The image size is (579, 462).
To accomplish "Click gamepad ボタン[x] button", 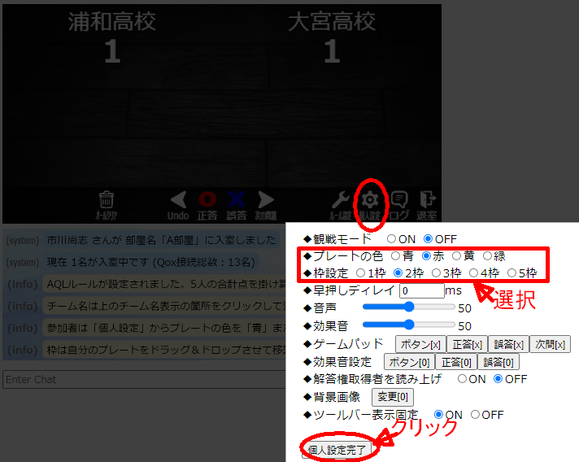I will [421, 344].
